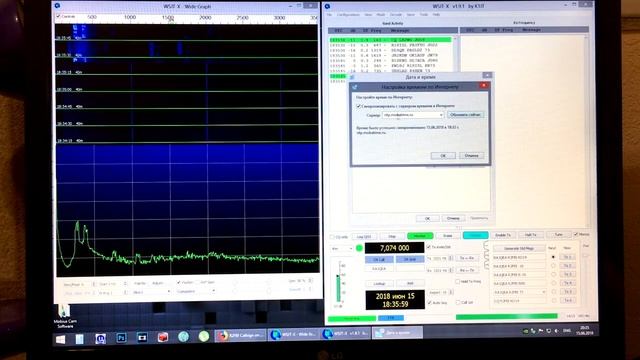Select the Next radio button for Tx 3
The height and width of the screenshot is (360, 640).
tap(553, 274)
